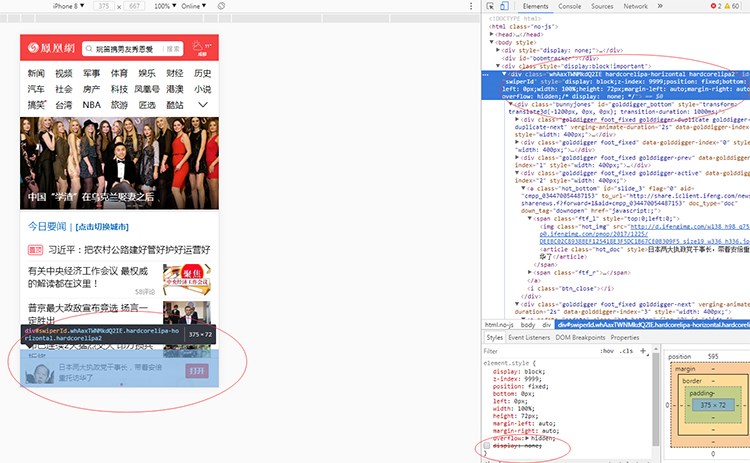
Task: Toggle the :hov element state button
Action: click(x=607, y=351)
